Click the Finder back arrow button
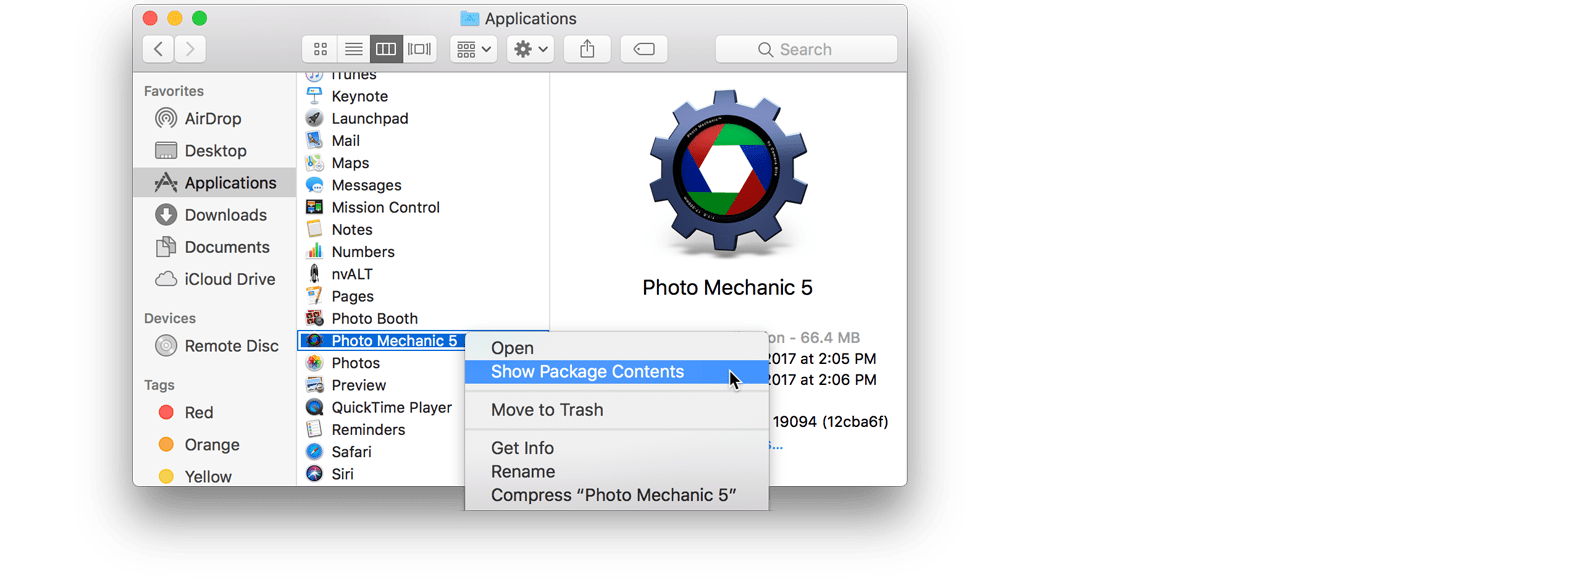 [158, 49]
